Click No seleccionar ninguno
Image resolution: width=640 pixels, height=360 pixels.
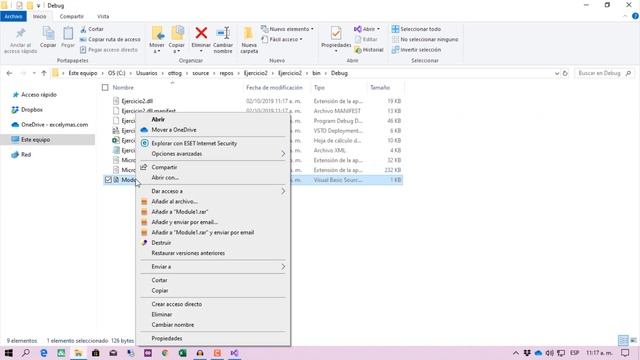click(425, 39)
